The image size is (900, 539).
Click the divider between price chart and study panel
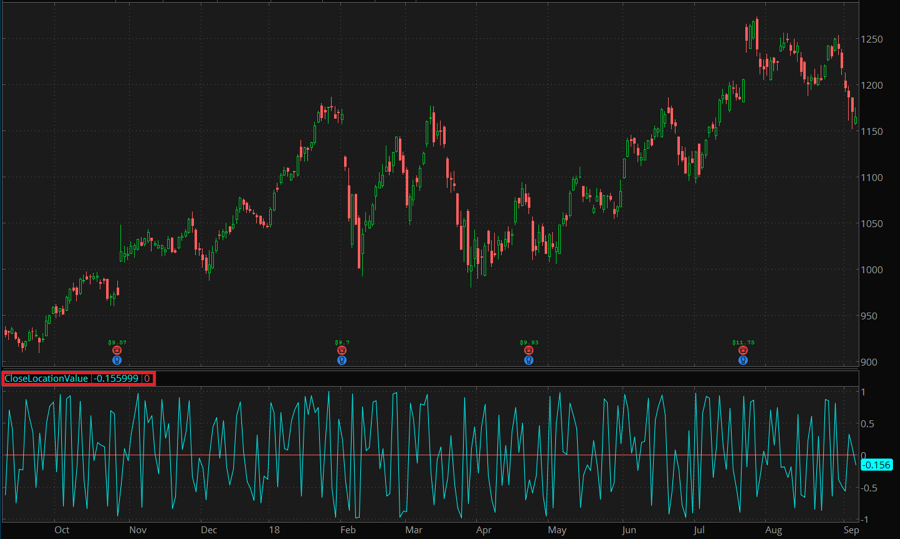430,369
